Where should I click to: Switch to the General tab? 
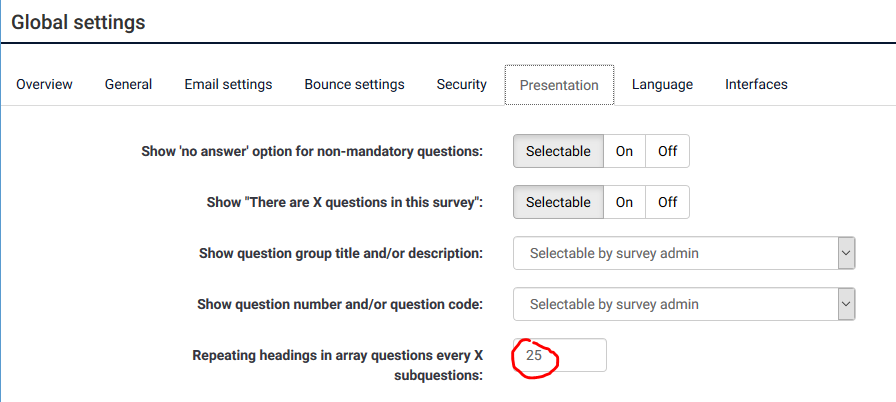pyautogui.click(x=128, y=85)
